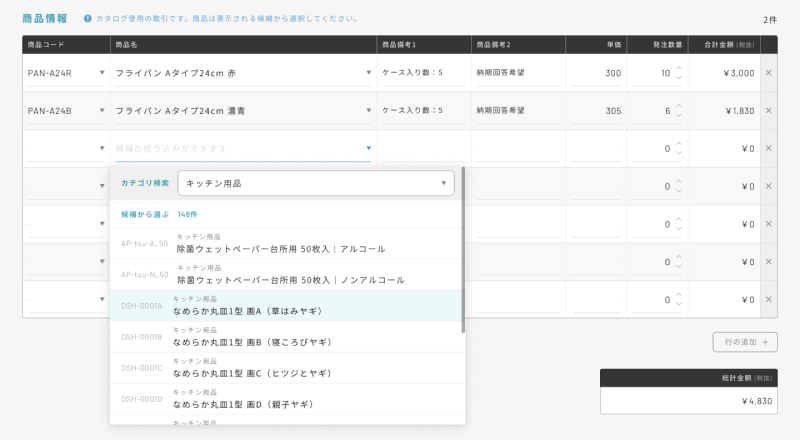Delete the PAN-A24R row with the × icon

(x=768, y=73)
